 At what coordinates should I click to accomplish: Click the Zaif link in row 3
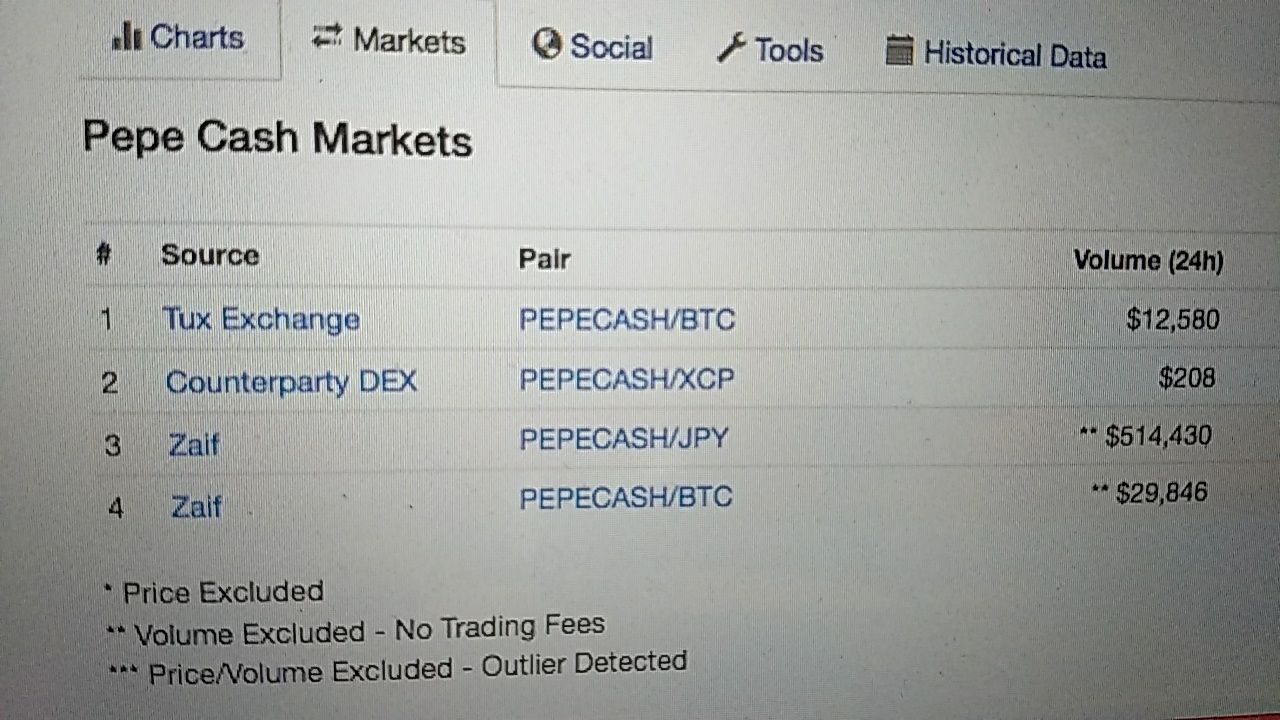click(x=194, y=444)
